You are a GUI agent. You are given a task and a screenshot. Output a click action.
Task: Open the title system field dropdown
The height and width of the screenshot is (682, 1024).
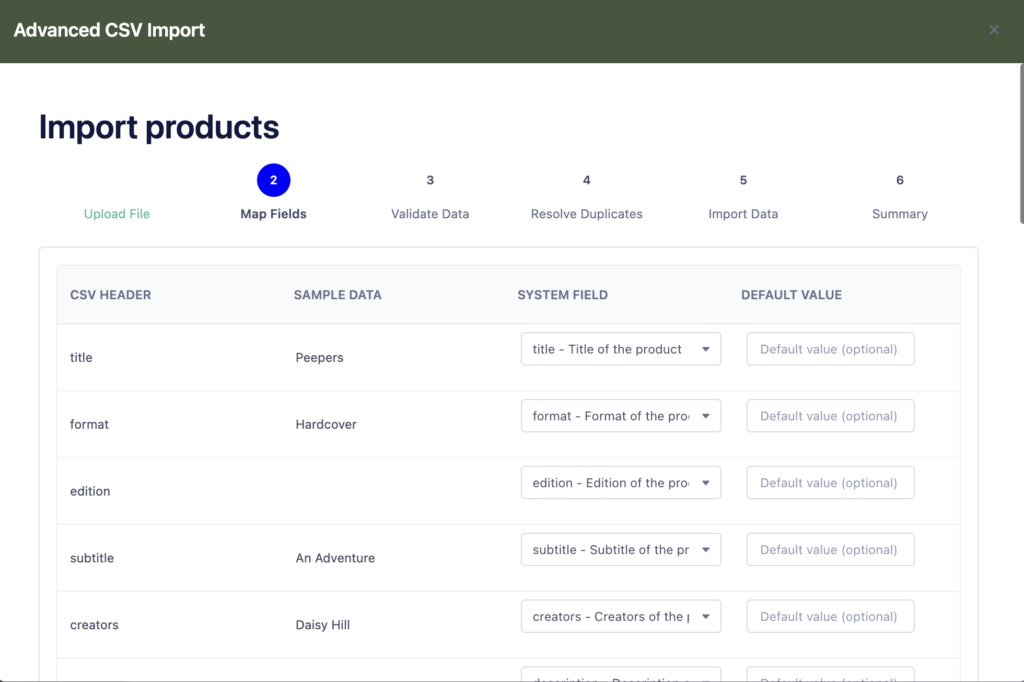coord(620,349)
